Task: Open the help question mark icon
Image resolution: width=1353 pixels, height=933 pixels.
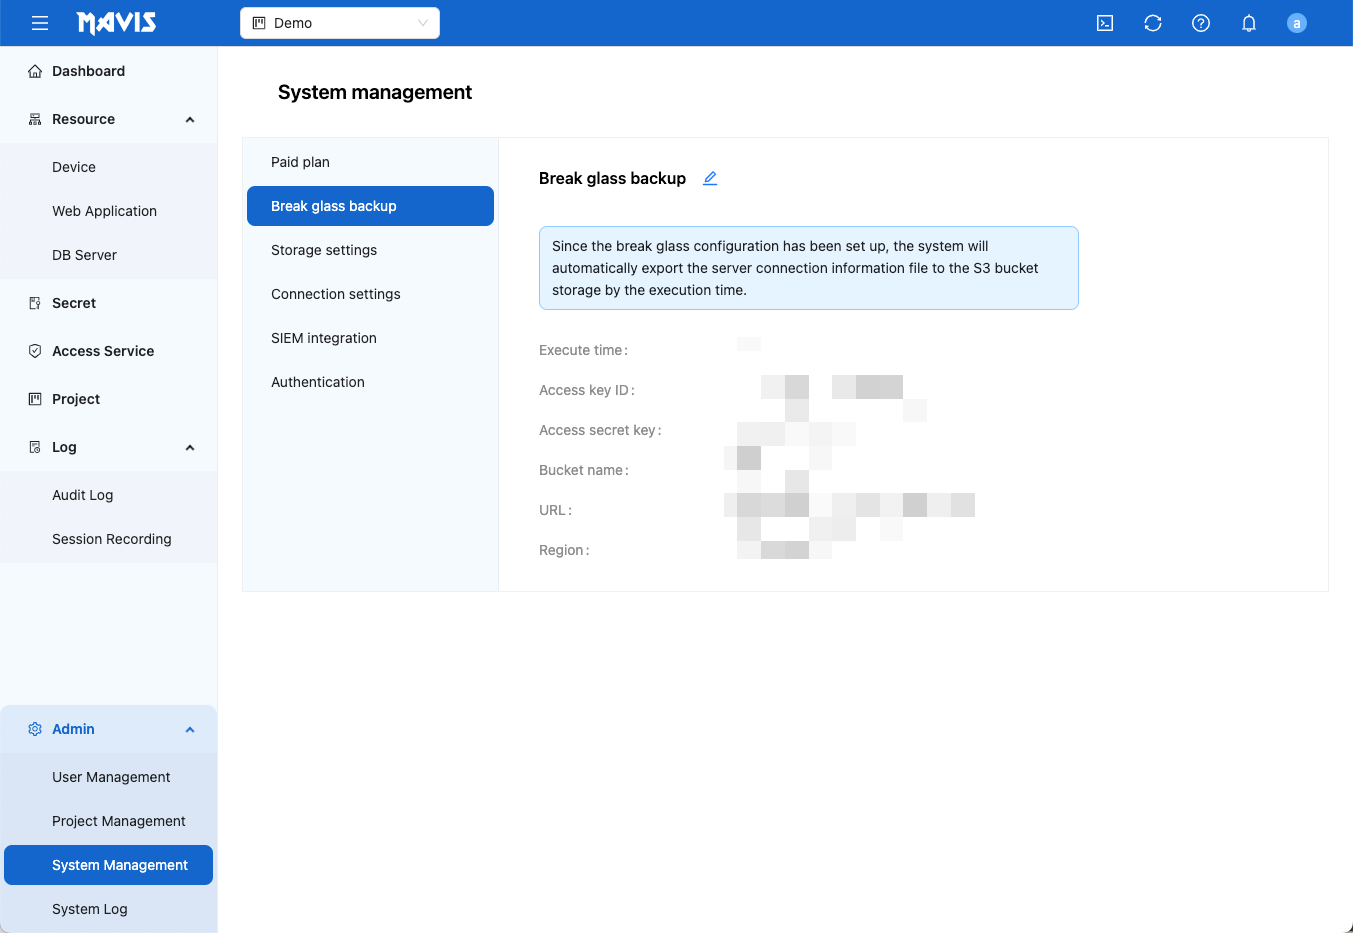Action: 1201,23
